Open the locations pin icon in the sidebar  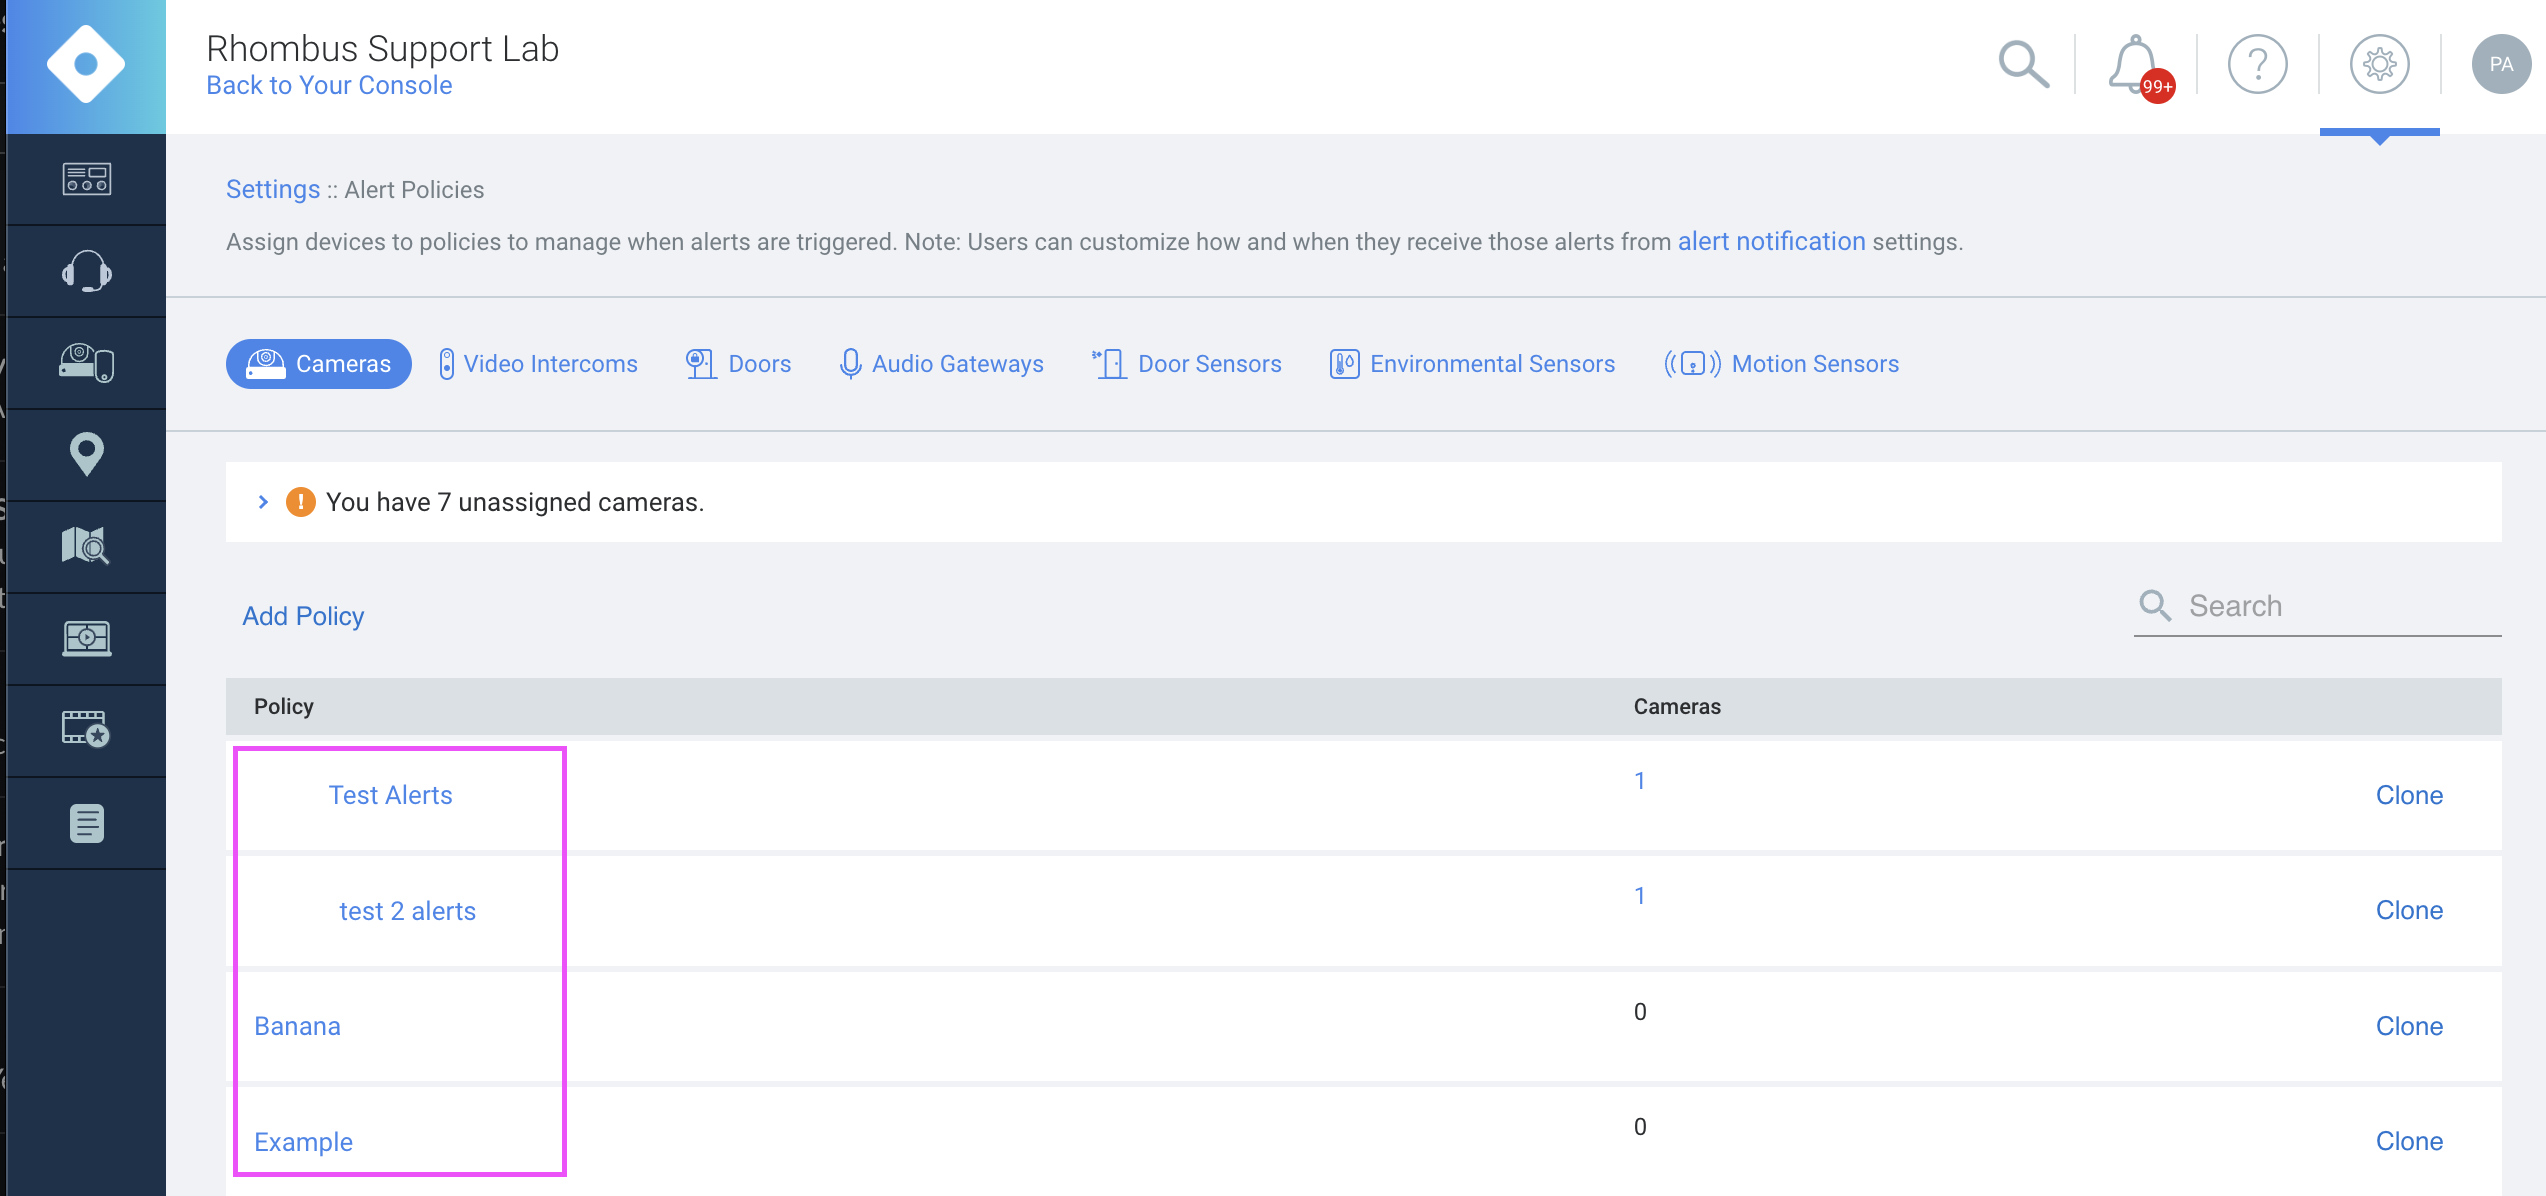85,455
